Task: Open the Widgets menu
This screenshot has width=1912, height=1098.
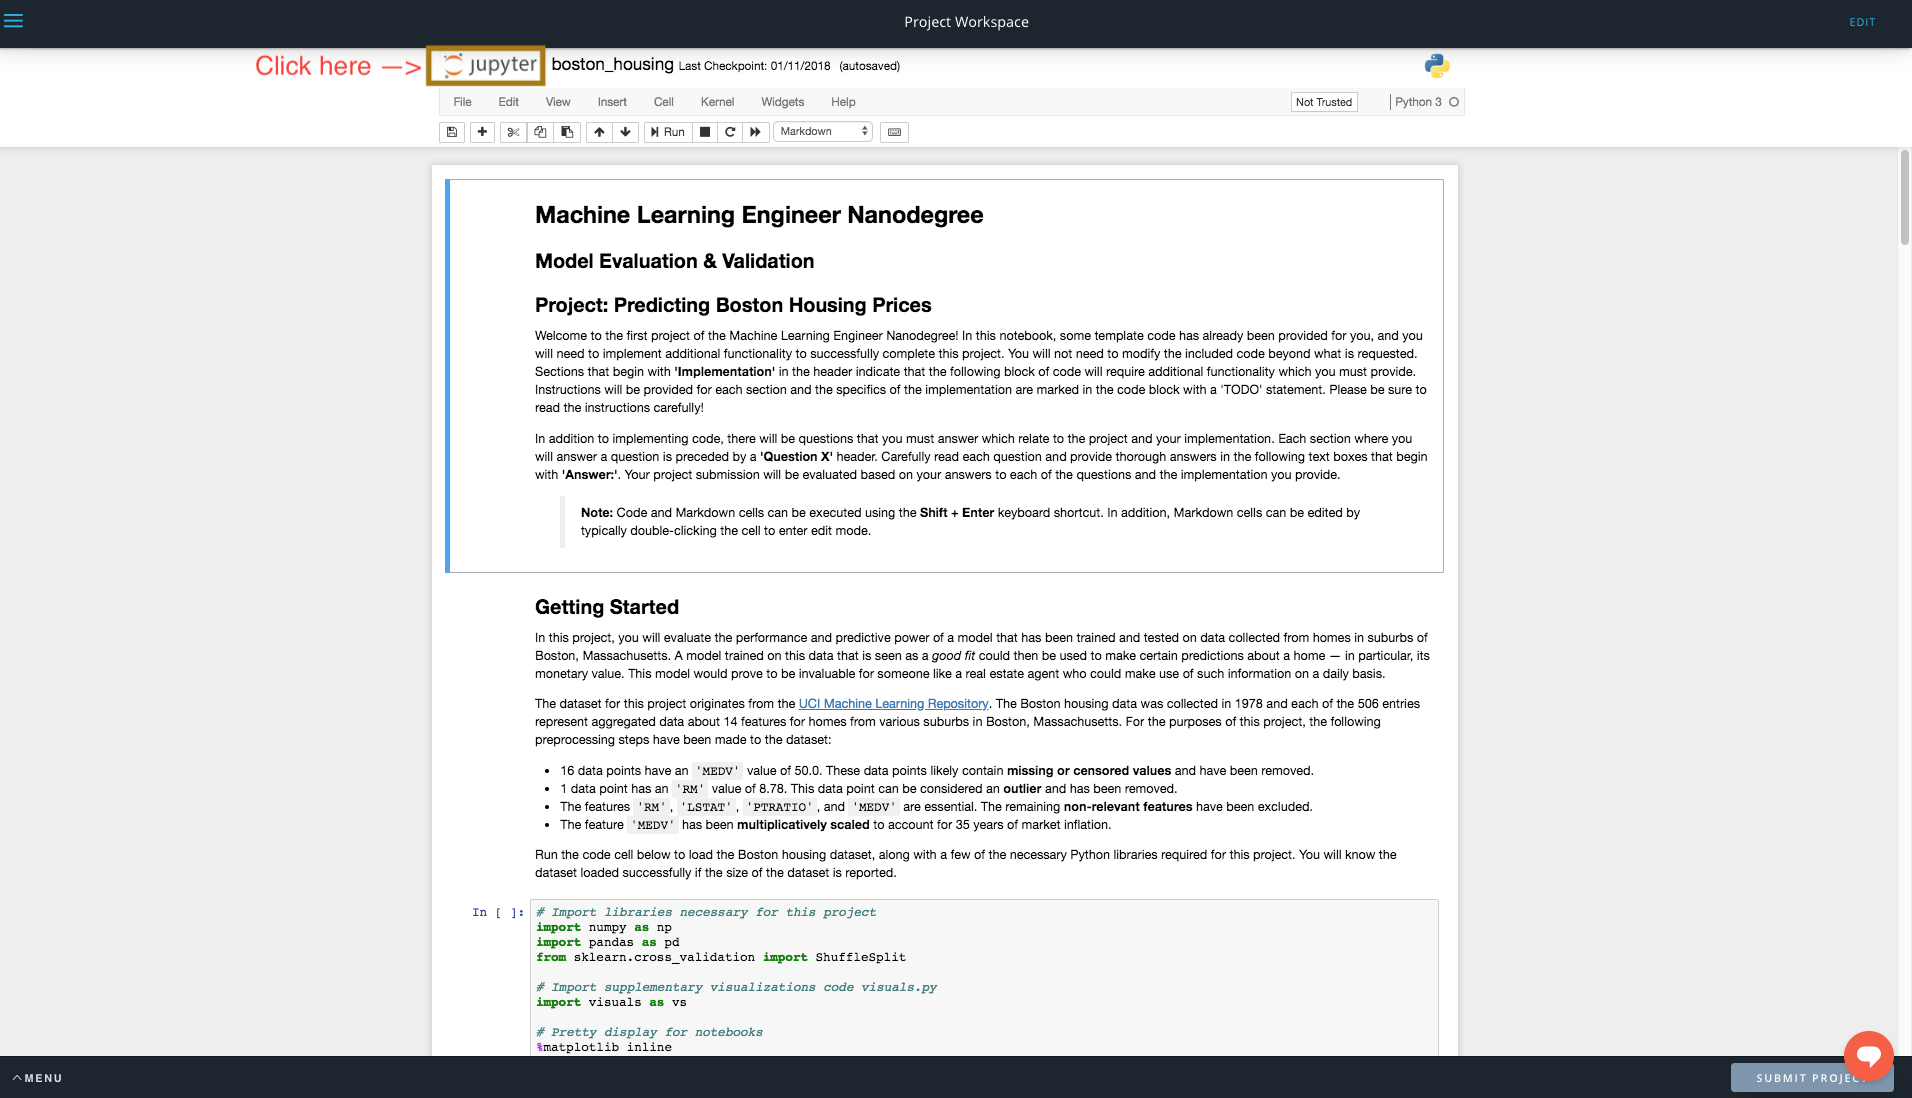Action: [x=782, y=102]
